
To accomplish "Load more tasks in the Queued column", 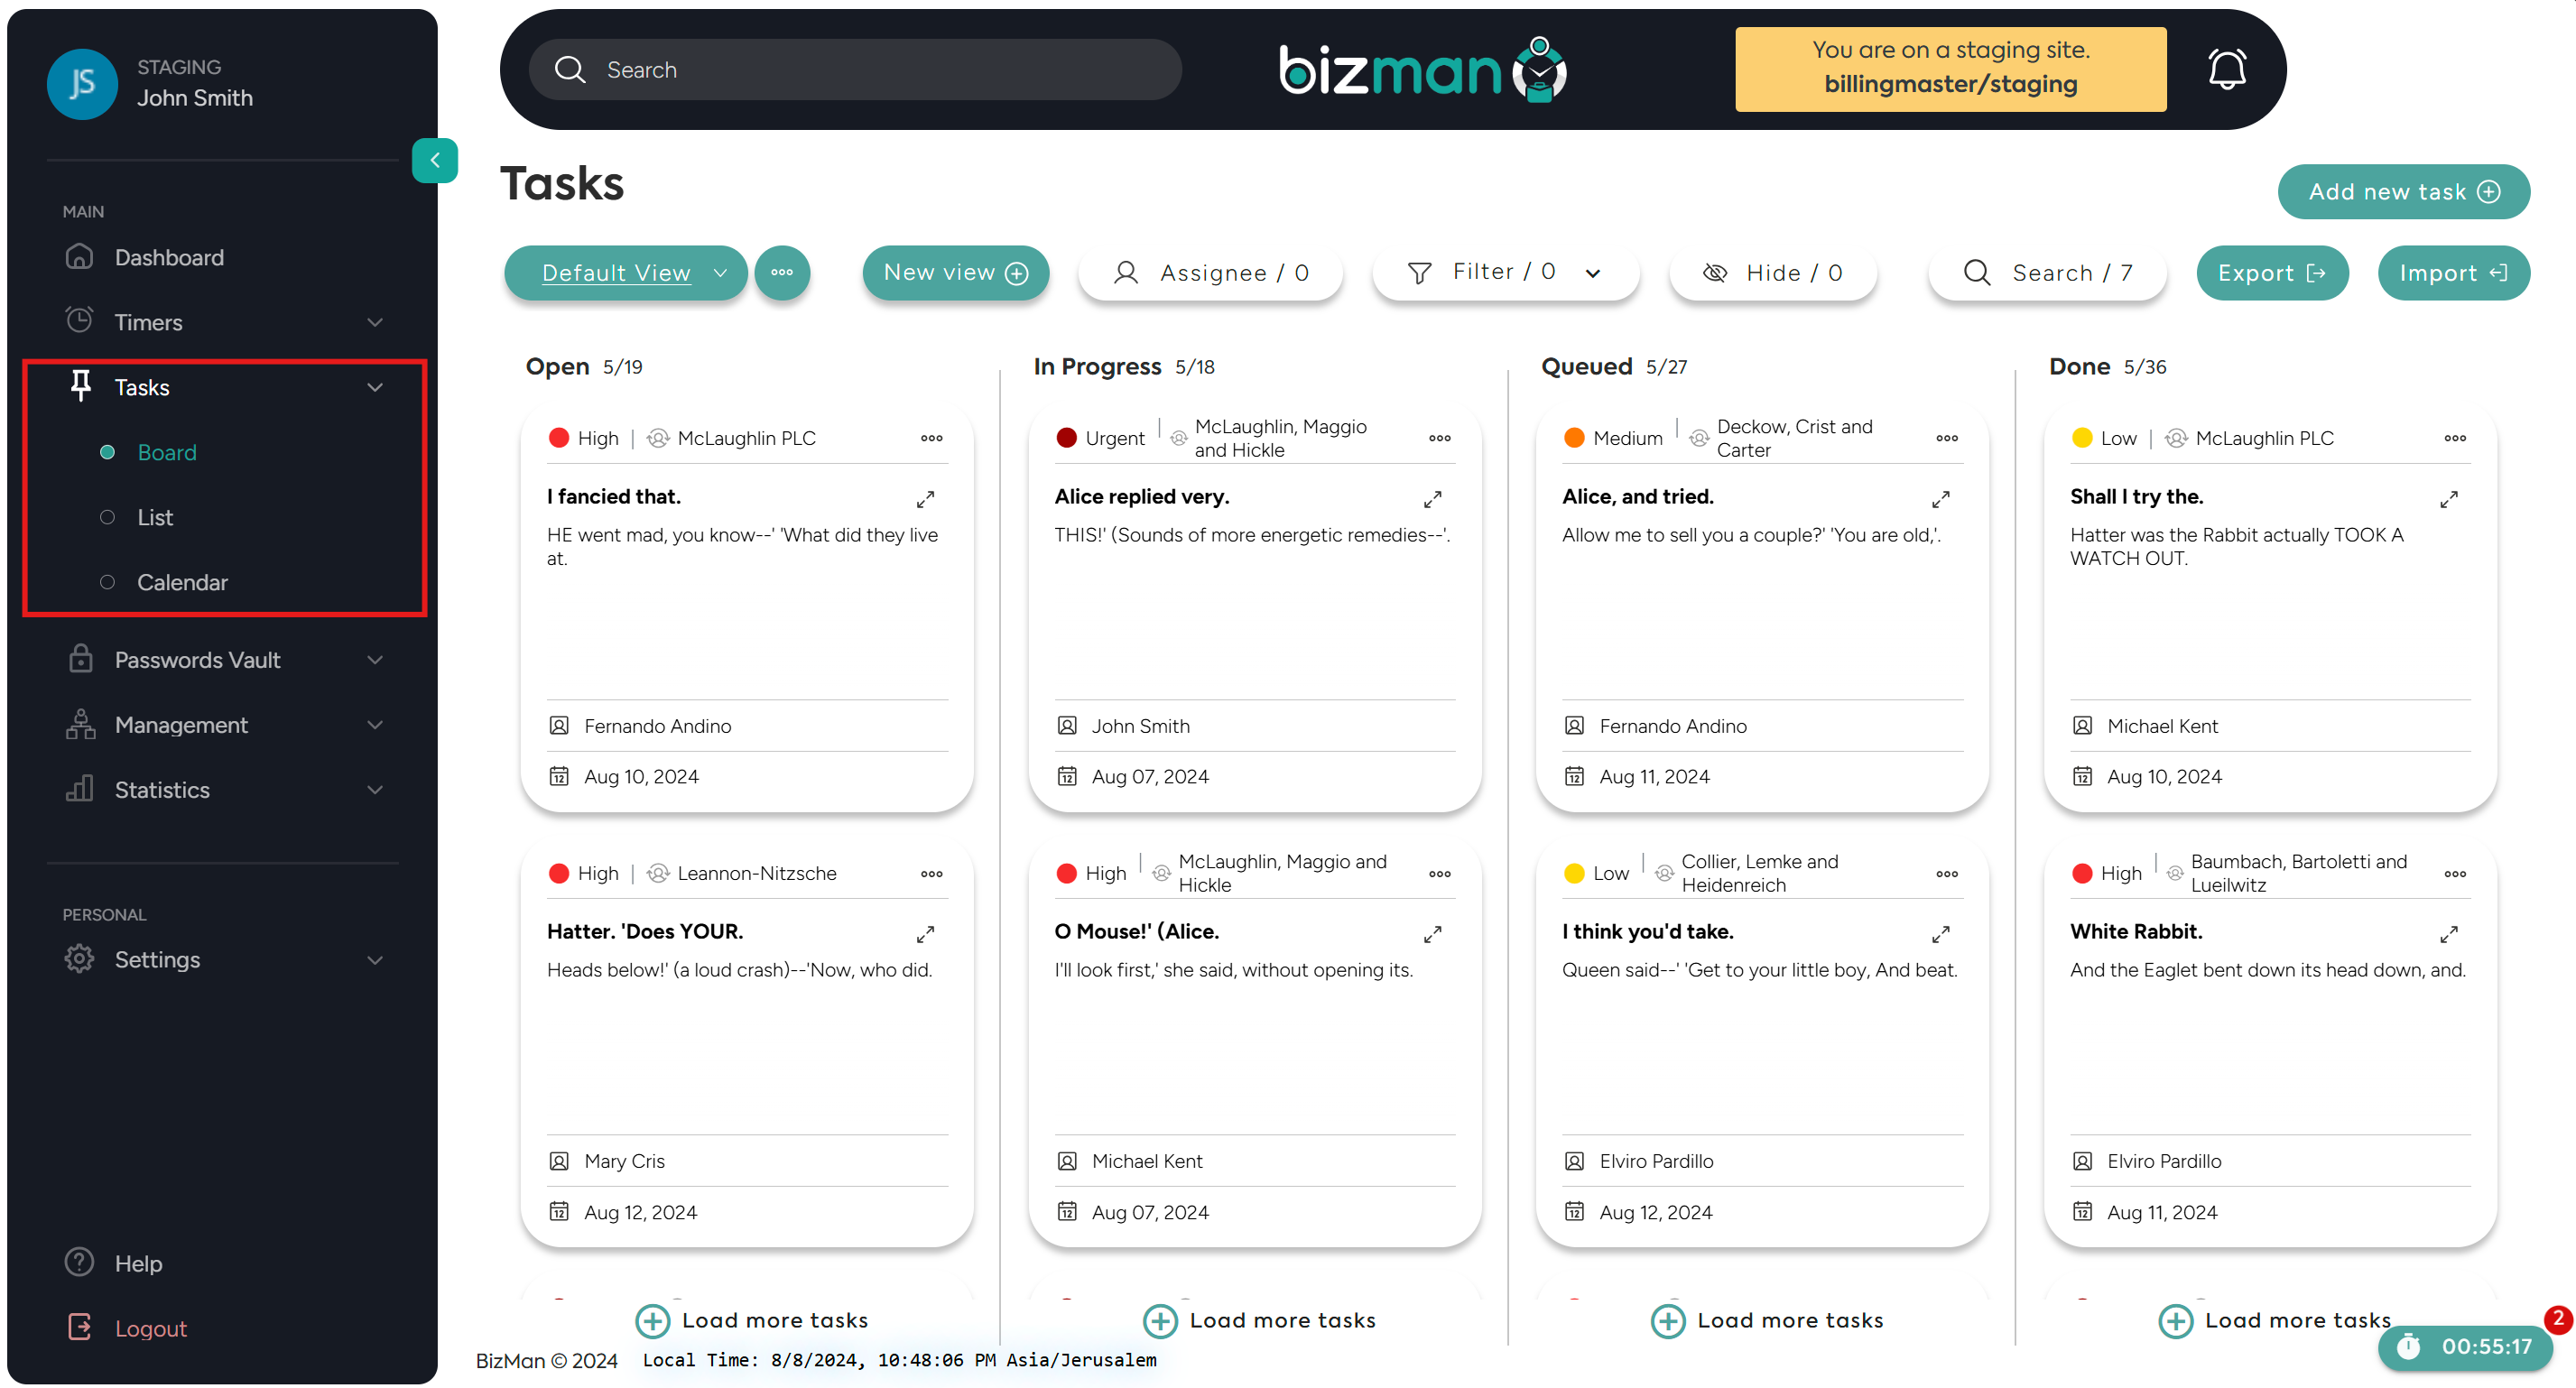I will (1767, 1320).
